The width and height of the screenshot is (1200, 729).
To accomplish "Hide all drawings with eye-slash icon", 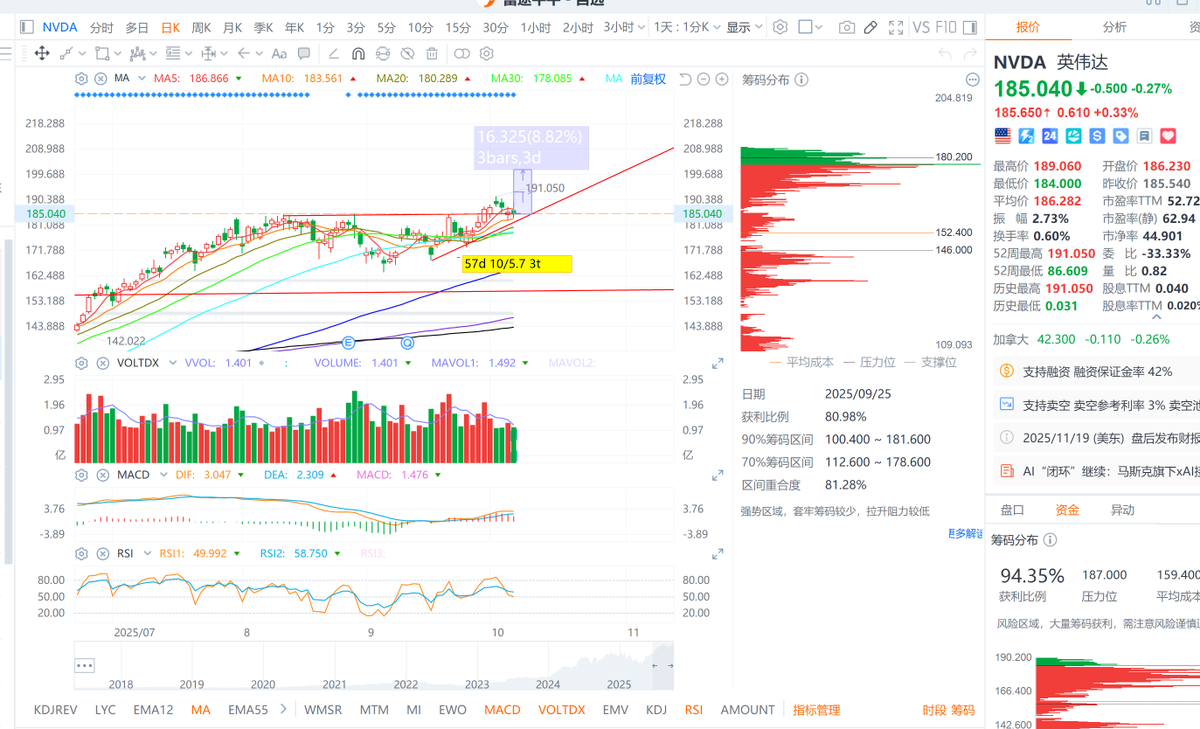I will click(408, 53).
